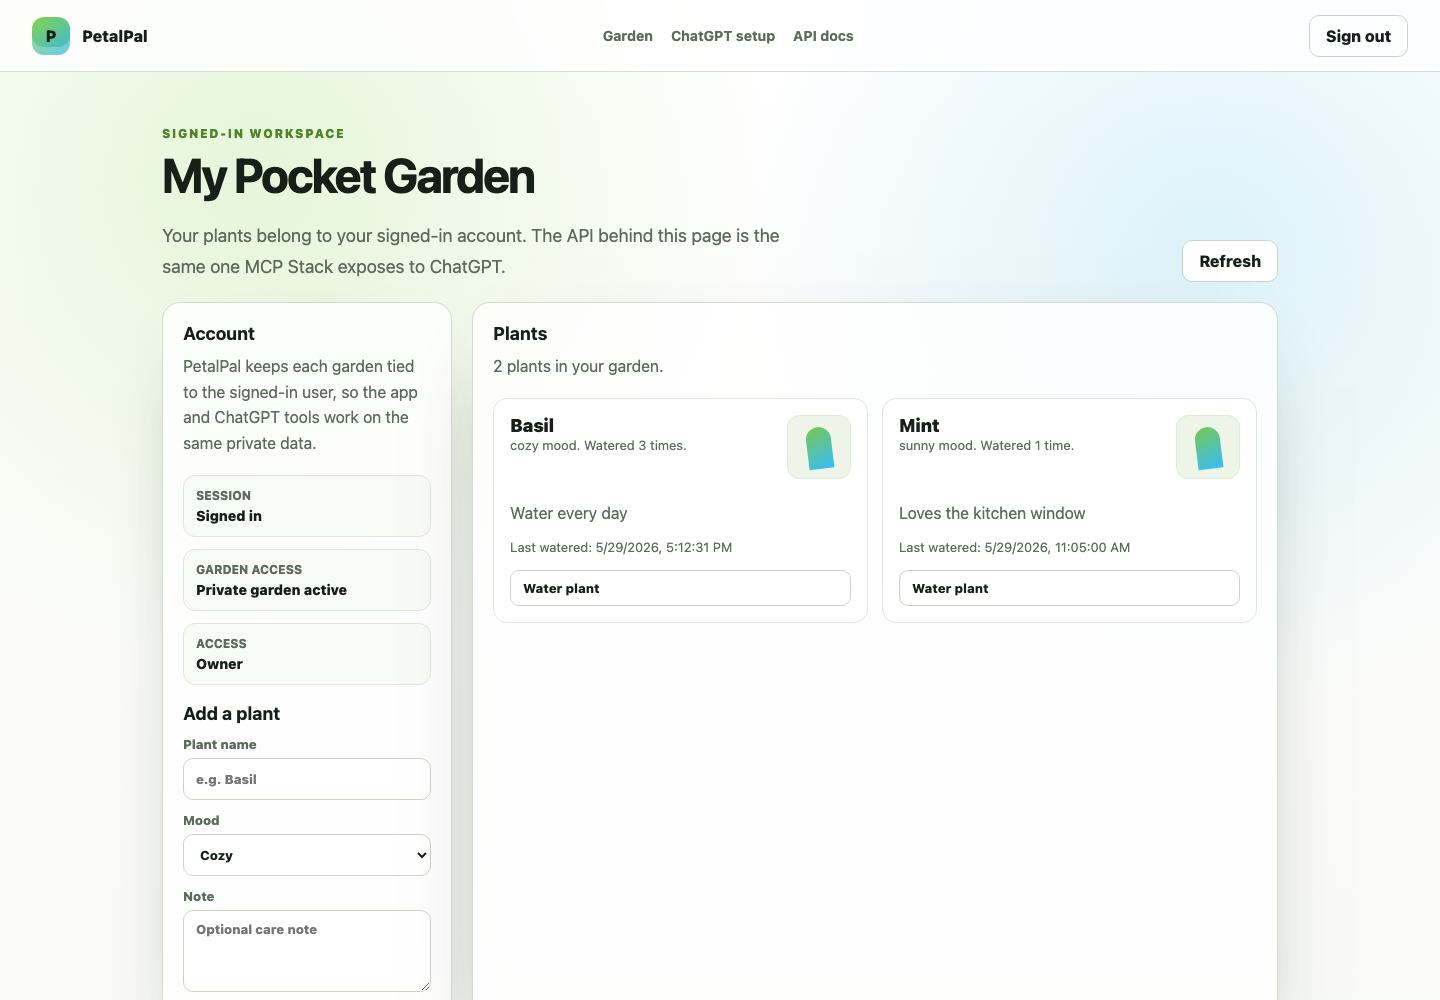Viewport: 1440px width, 1000px height.
Task: Click the Basil card title
Action: click(532, 425)
